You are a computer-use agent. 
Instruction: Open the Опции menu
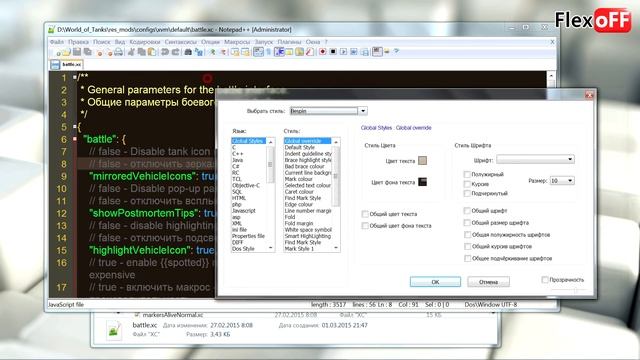click(x=210, y=42)
